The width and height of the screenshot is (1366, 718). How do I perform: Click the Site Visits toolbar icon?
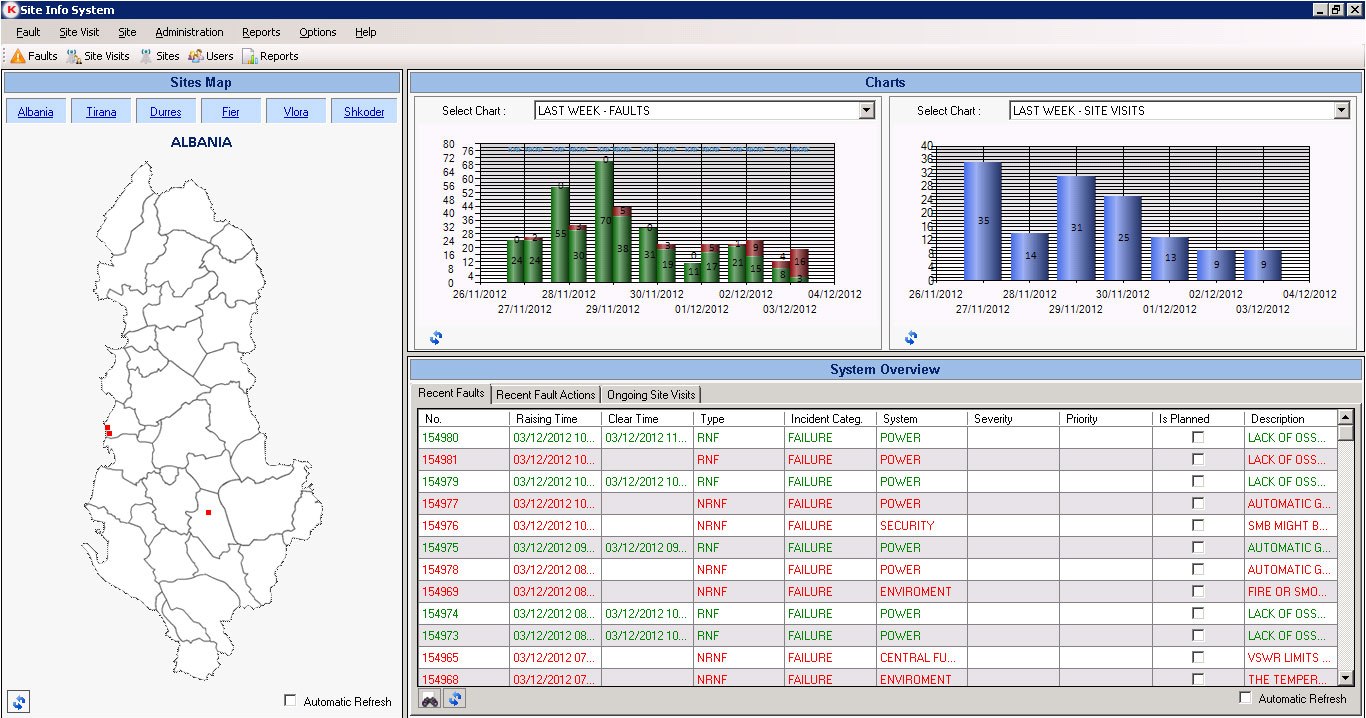point(74,56)
